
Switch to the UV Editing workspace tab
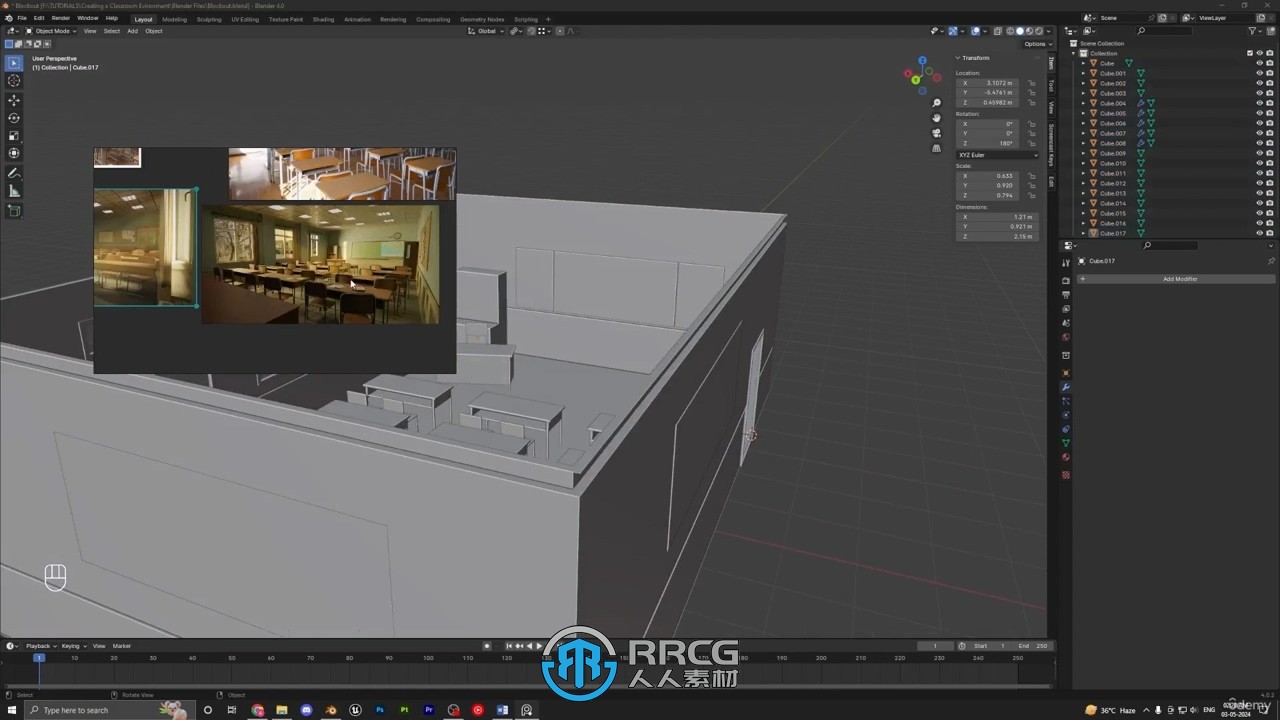[245, 19]
